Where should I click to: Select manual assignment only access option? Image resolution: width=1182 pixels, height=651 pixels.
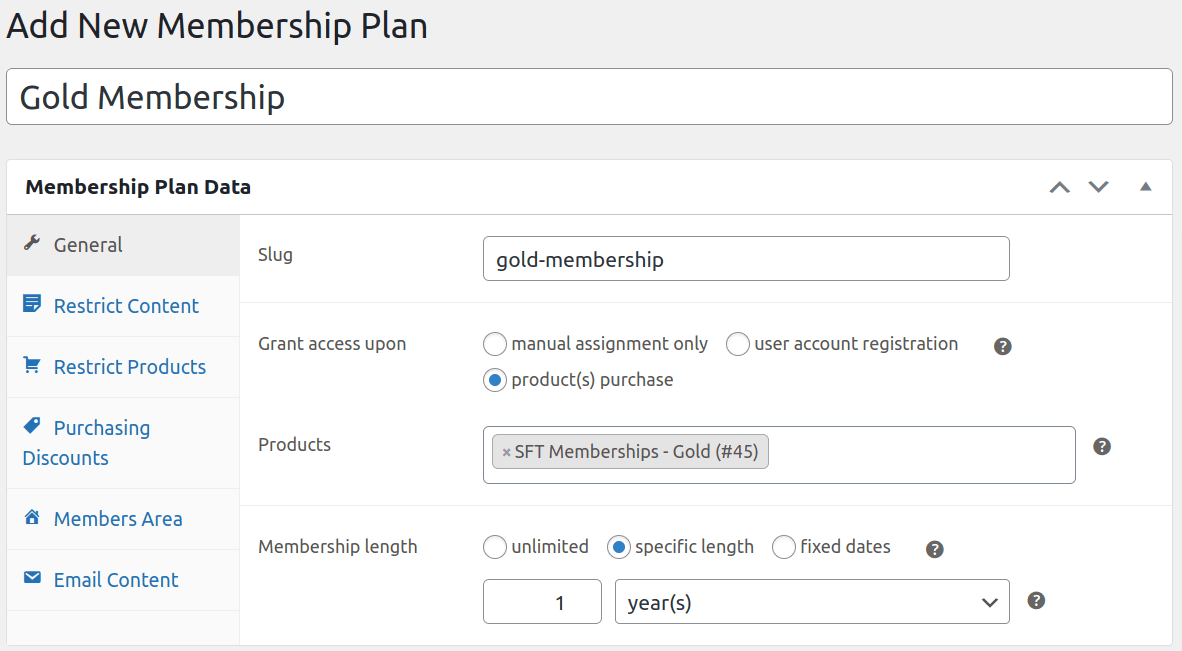tap(495, 344)
